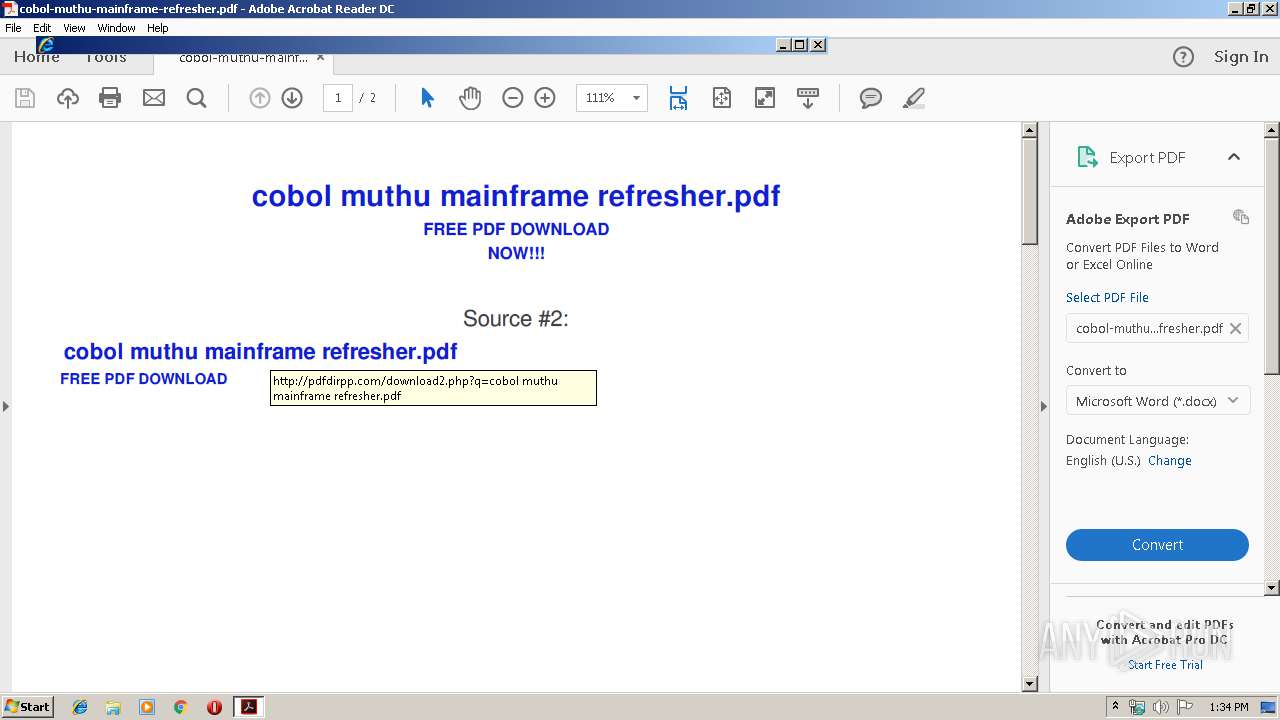Open Windows Explorer folder in taskbar
Image resolution: width=1280 pixels, height=720 pixels.
(113, 707)
